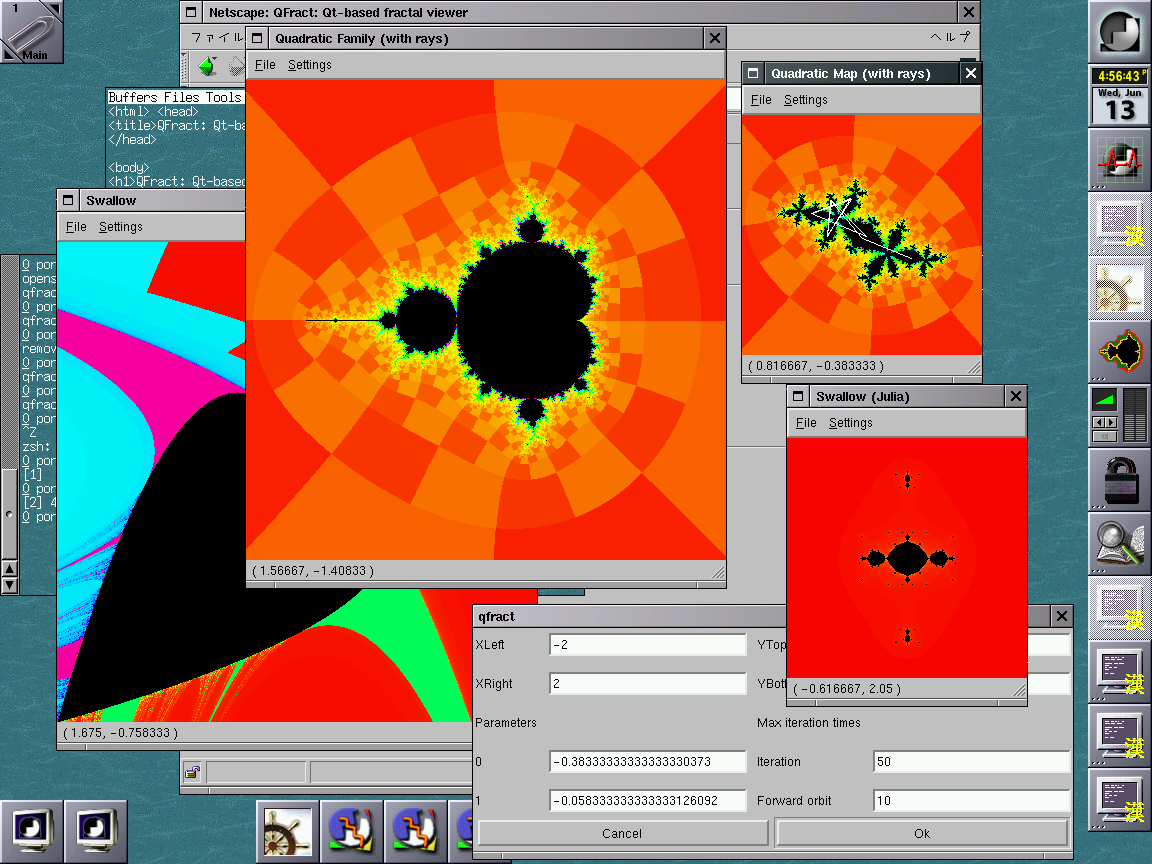This screenshot has height=864, width=1152.
Task: Open the padlock screen lock dock icon
Action: [x=1120, y=479]
